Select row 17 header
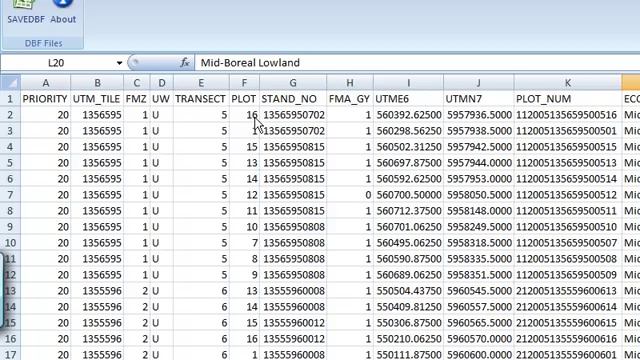The image size is (640, 360). 10,354
